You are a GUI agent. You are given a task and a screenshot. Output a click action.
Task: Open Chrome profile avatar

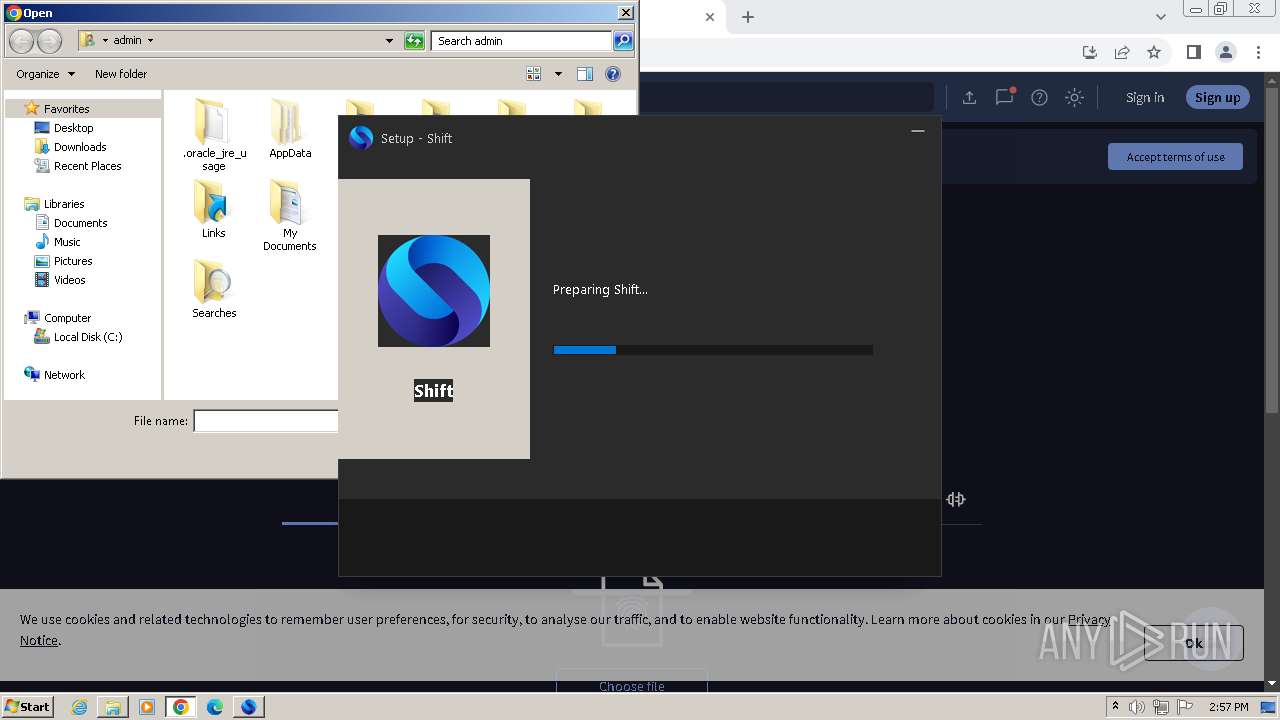(1225, 52)
